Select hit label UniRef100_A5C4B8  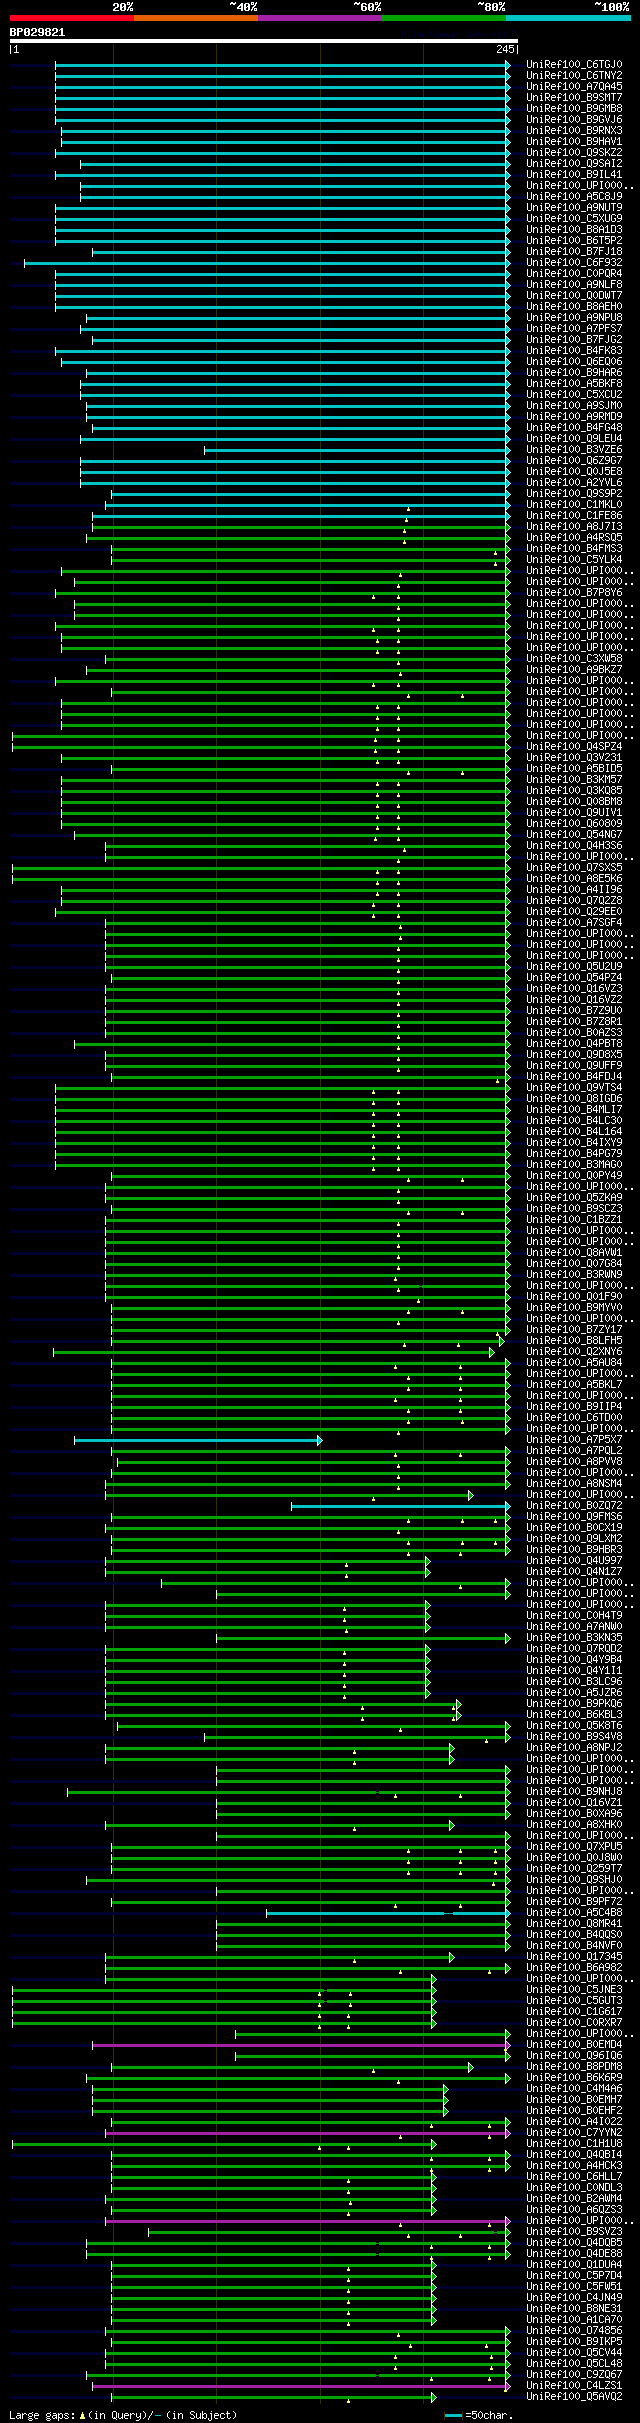pyautogui.click(x=574, y=1913)
